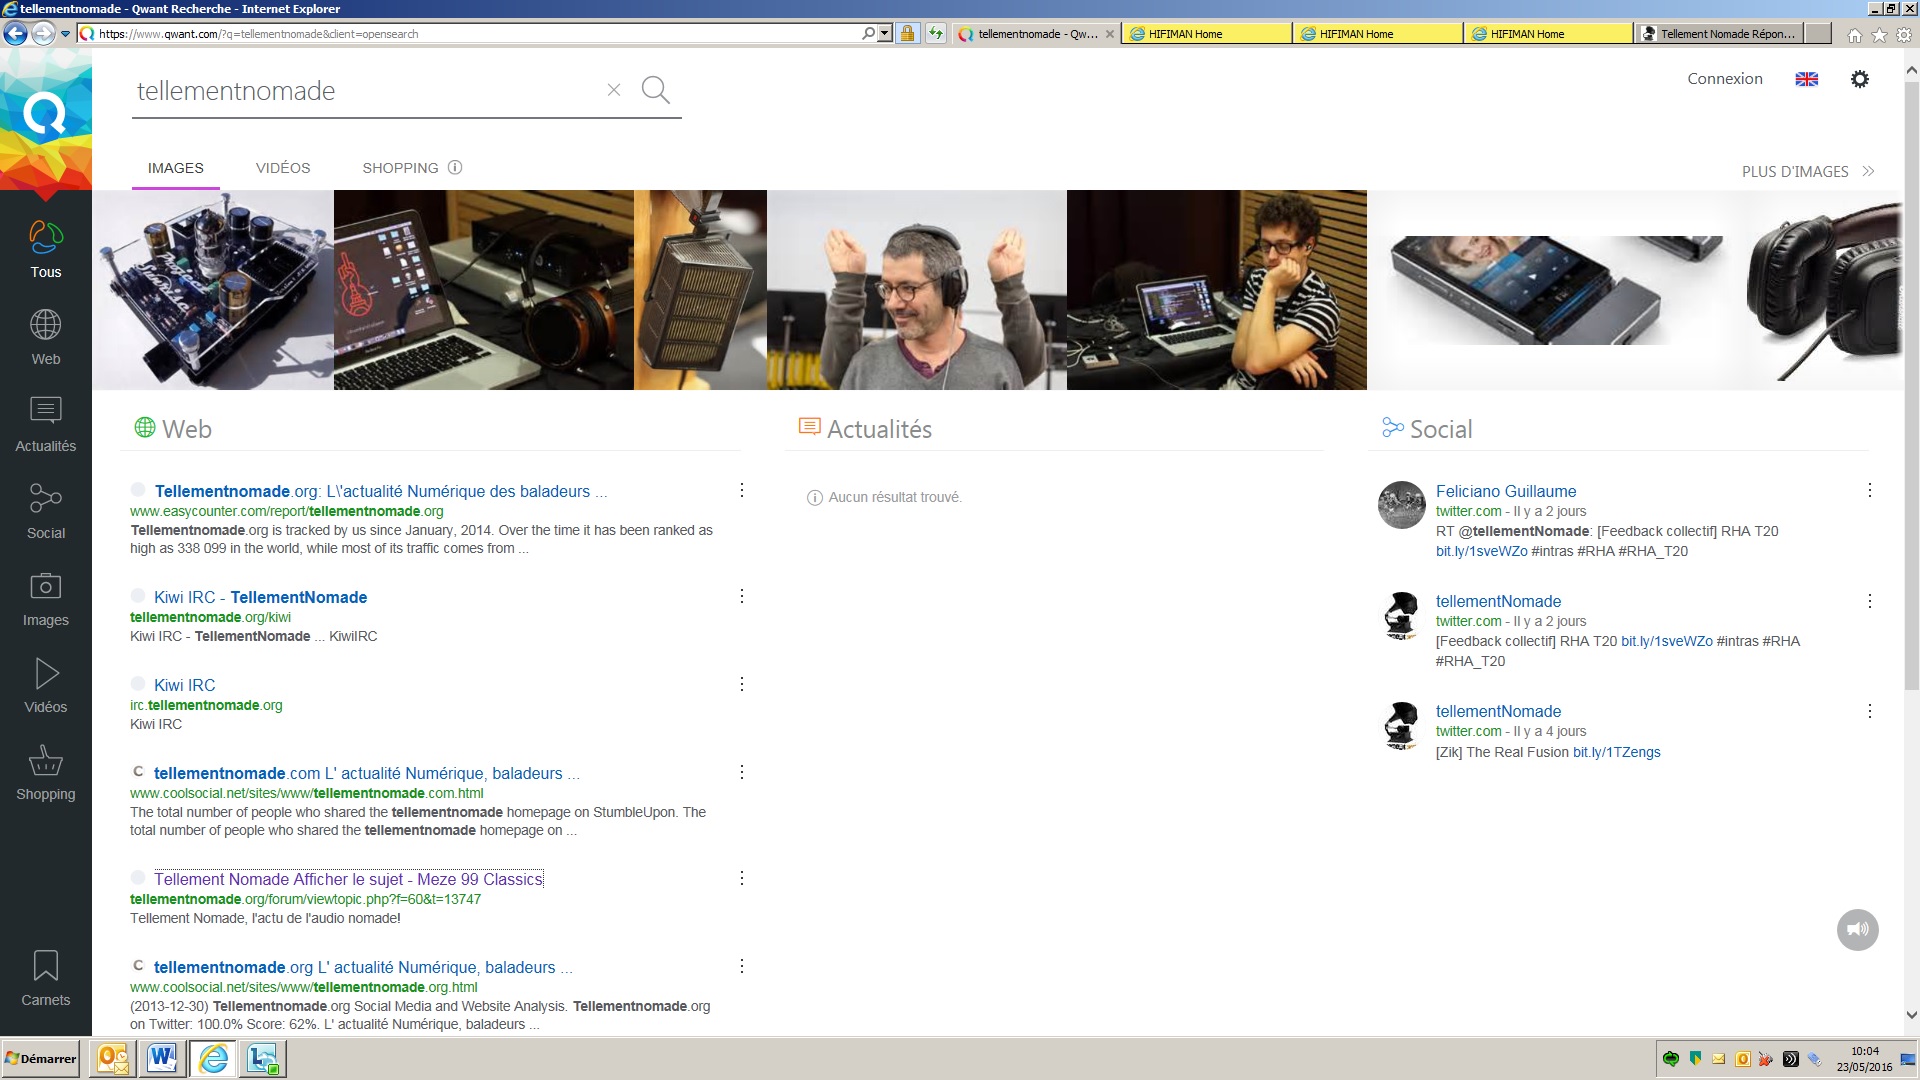Switch to the VIDÉOS tab
Viewport: 1920px width, 1080px height.
pyautogui.click(x=283, y=168)
